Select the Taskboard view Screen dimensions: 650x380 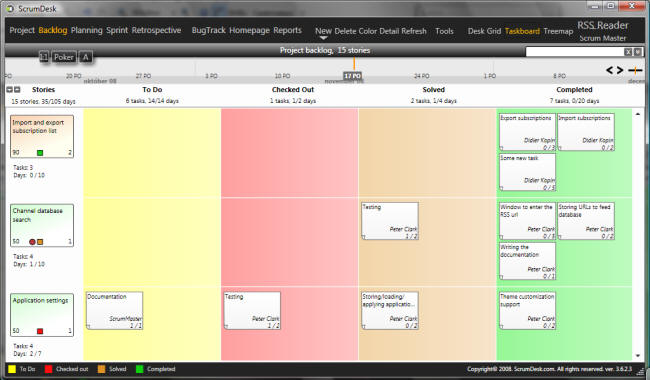(x=522, y=31)
